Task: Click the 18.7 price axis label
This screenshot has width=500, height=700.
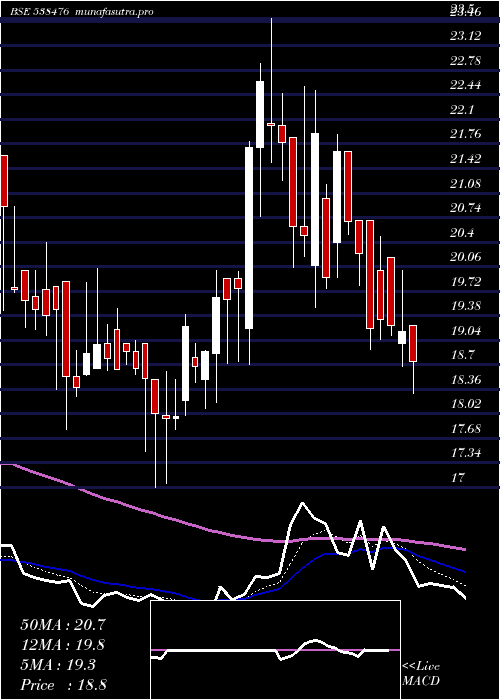Action: (462, 356)
